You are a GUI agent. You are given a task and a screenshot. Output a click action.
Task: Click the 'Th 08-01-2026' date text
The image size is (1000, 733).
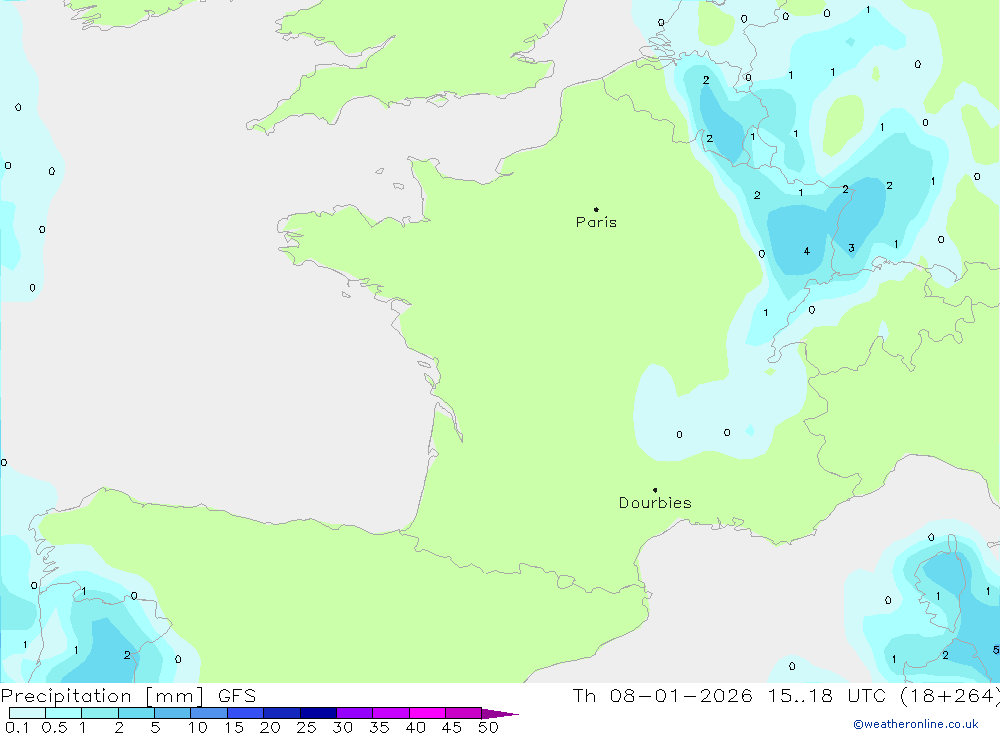662,696
